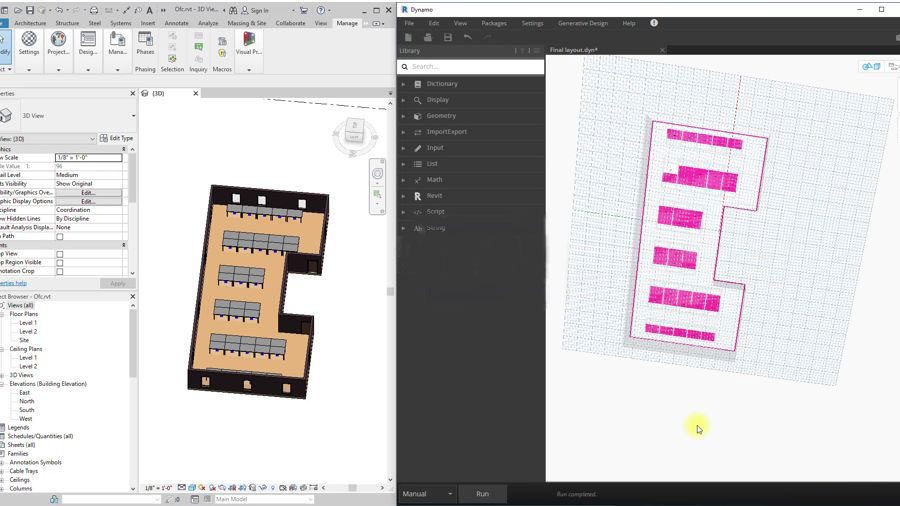This screenshot has height=506, width=900.
Task: Toggle the Annotation Crop checkbox
Action: tap(60, 272)
